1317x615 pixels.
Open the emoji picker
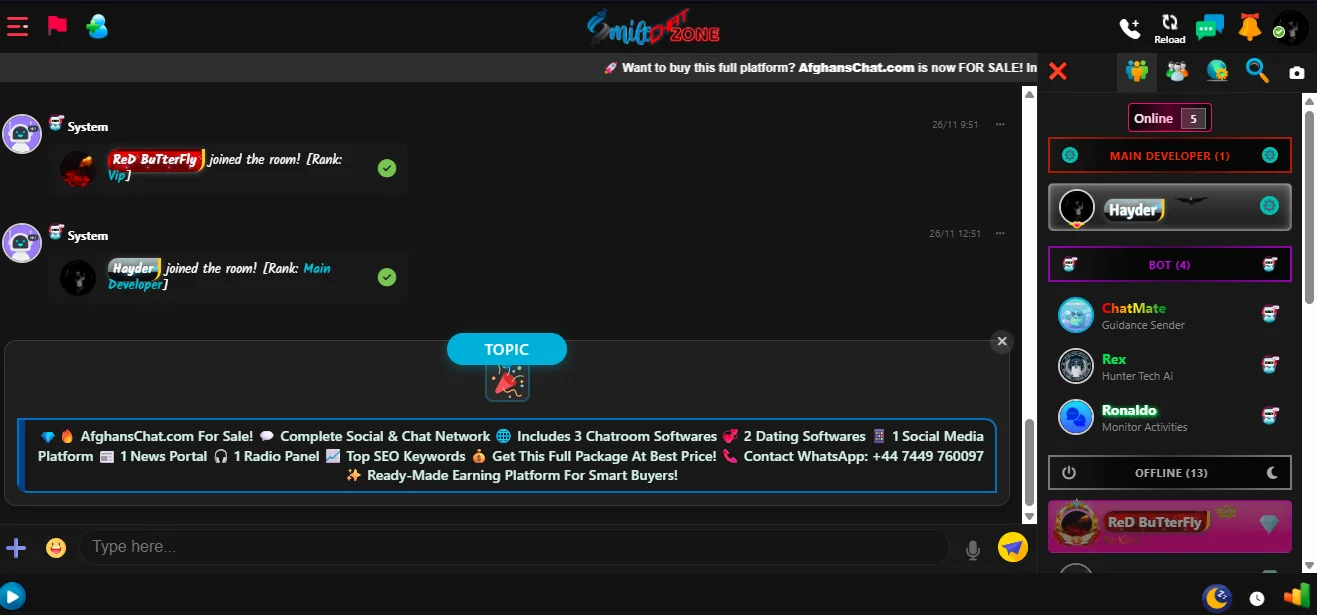(56, 547)
